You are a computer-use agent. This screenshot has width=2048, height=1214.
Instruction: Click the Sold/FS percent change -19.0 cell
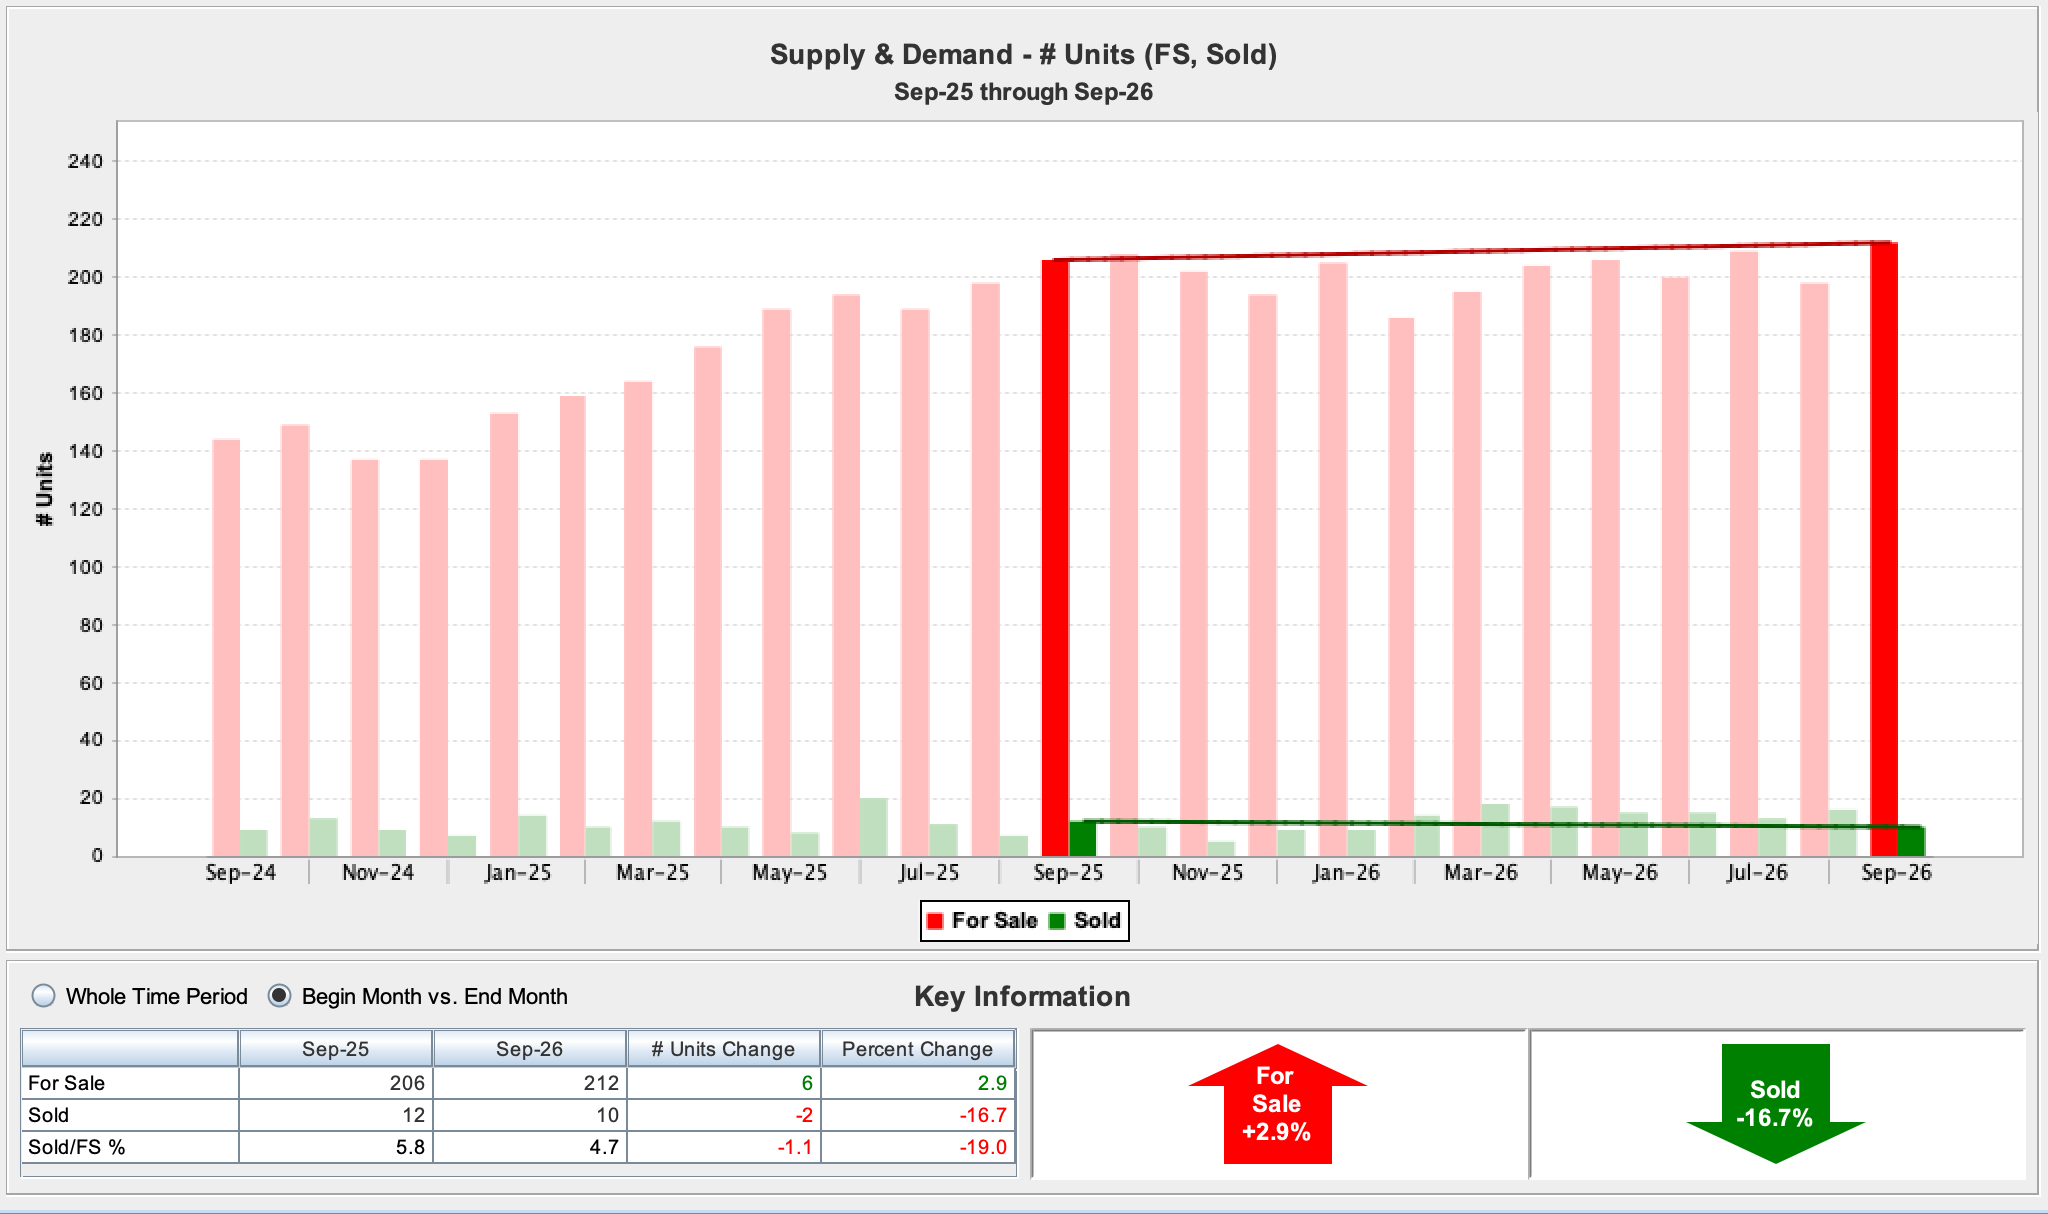tap(918, 1147)
